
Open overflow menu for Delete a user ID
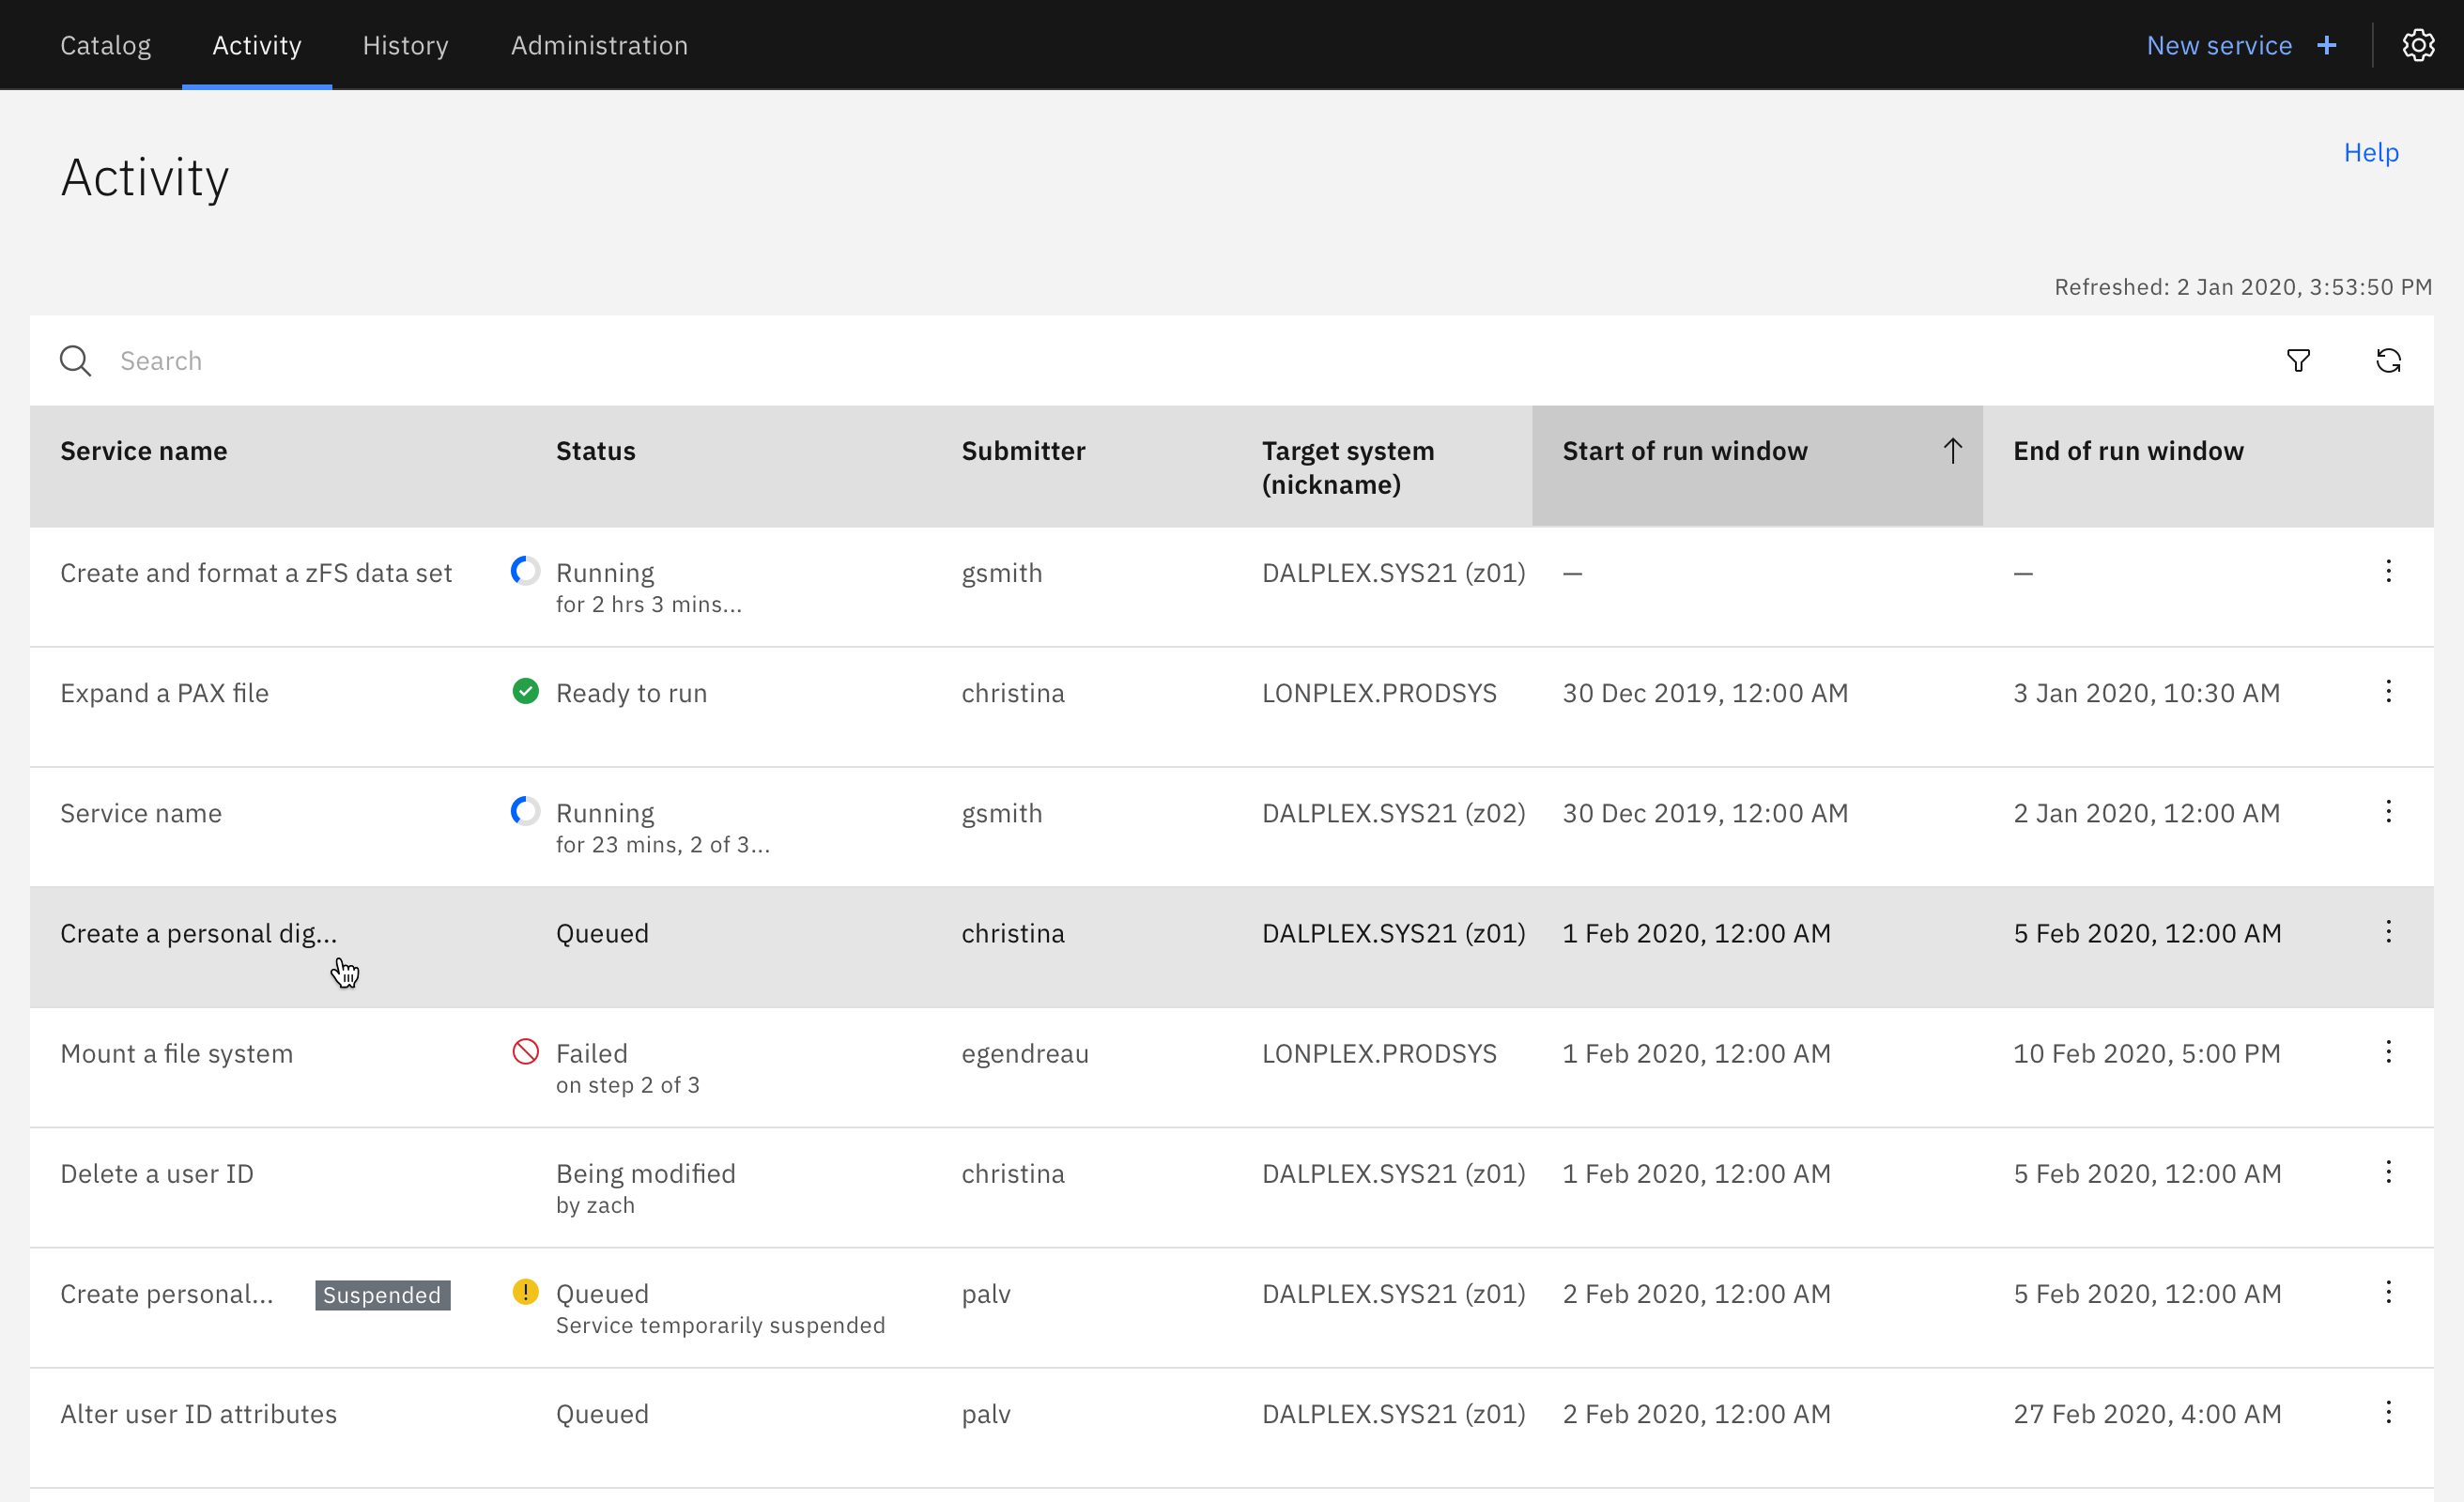(x=2388, y=1171)
